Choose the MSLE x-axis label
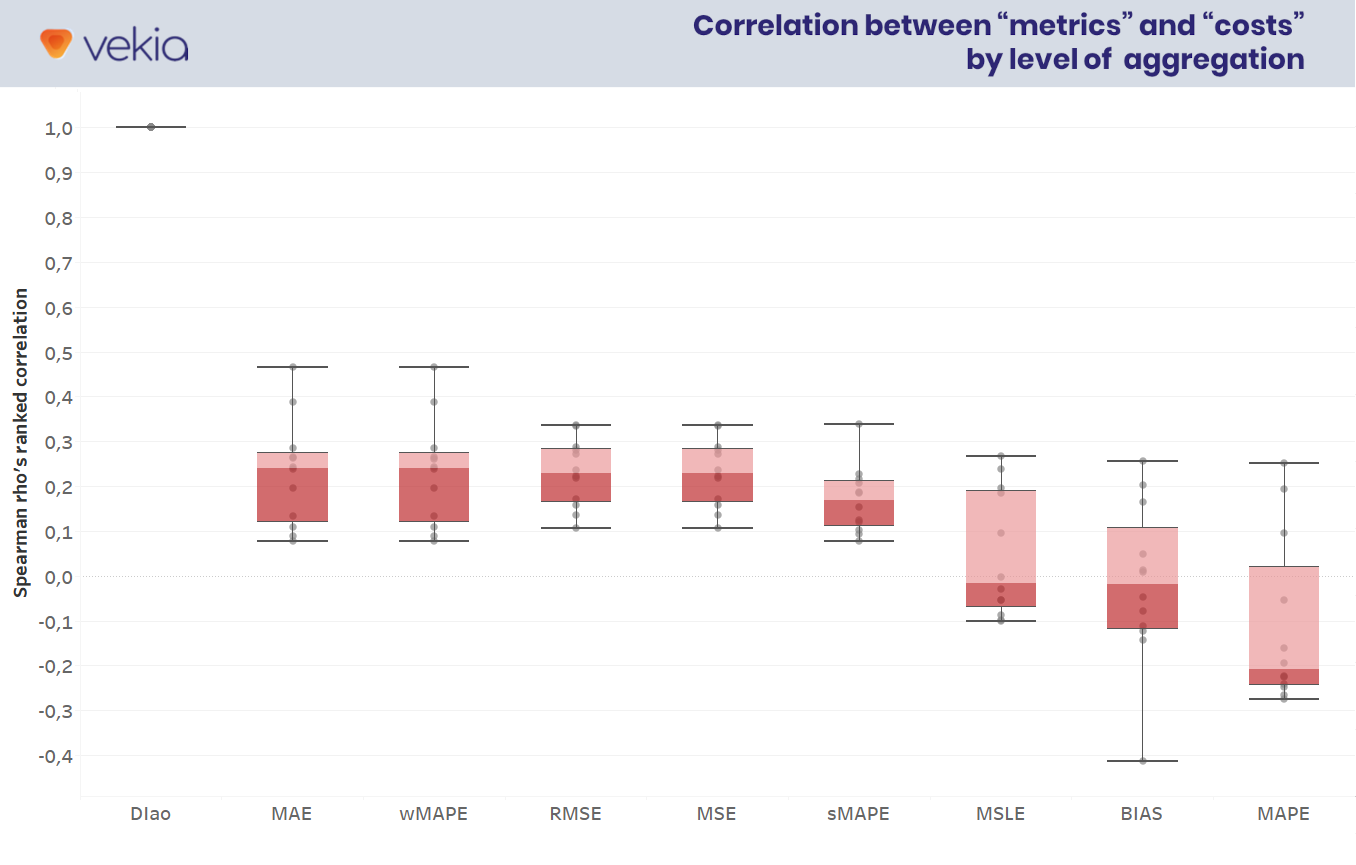 (1000, 814)
